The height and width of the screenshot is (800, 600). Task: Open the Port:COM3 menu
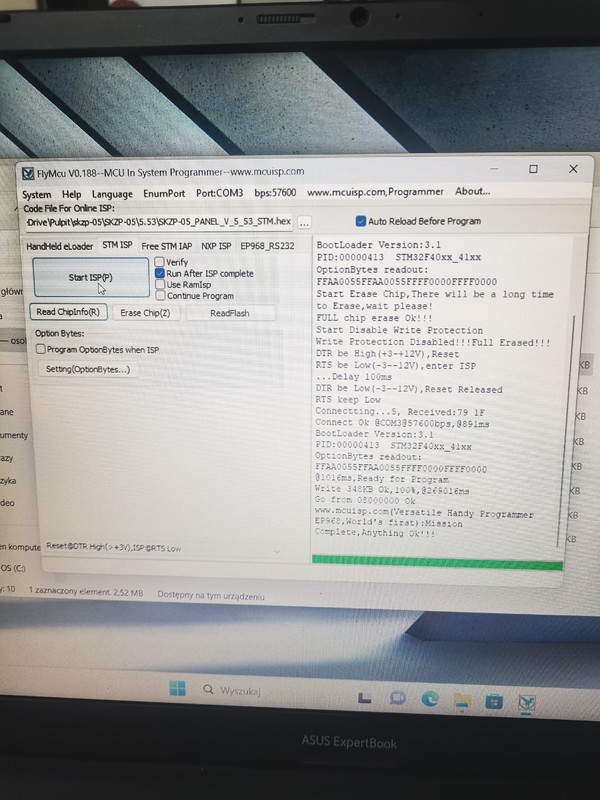click(x=218, y=193)
